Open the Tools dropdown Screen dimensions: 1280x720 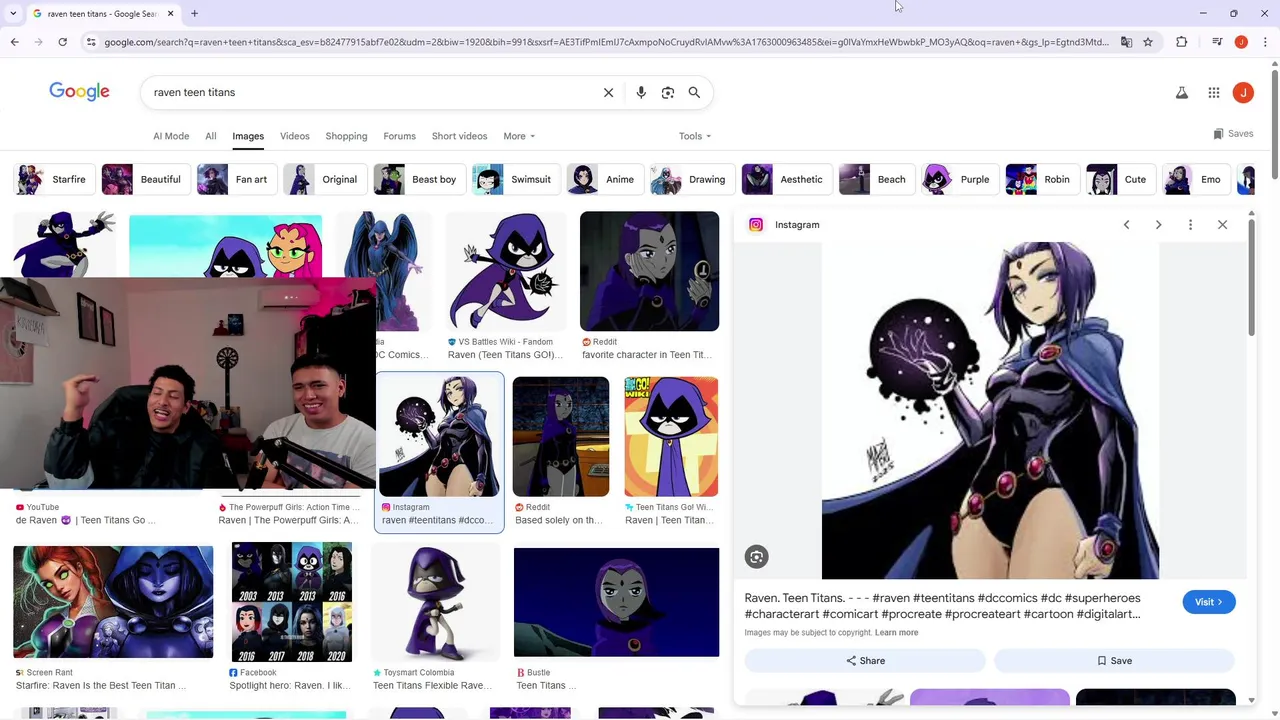[695, 136]
